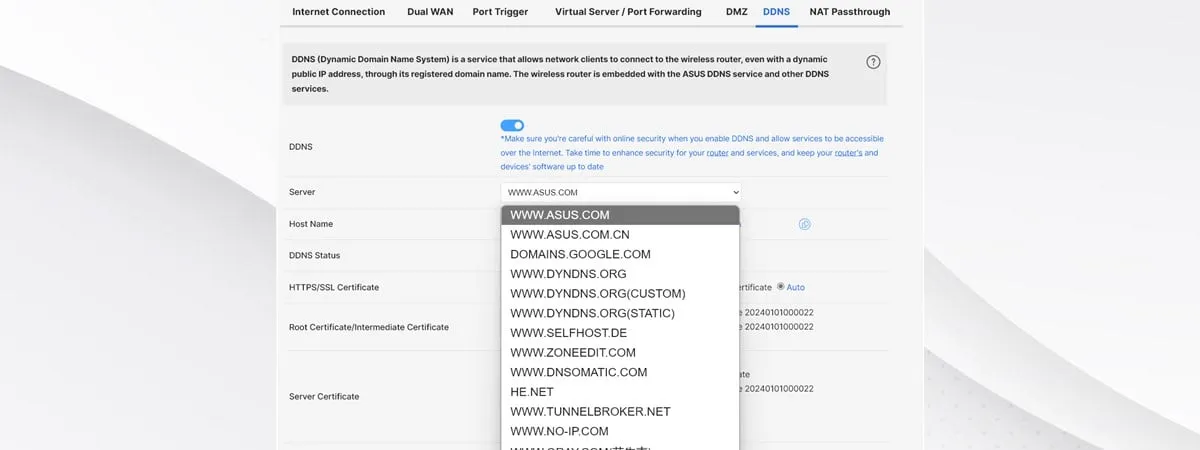Pick WWW.NO-IP.COM from the dropdown list
1200x450 pixels.
point(559,431)
